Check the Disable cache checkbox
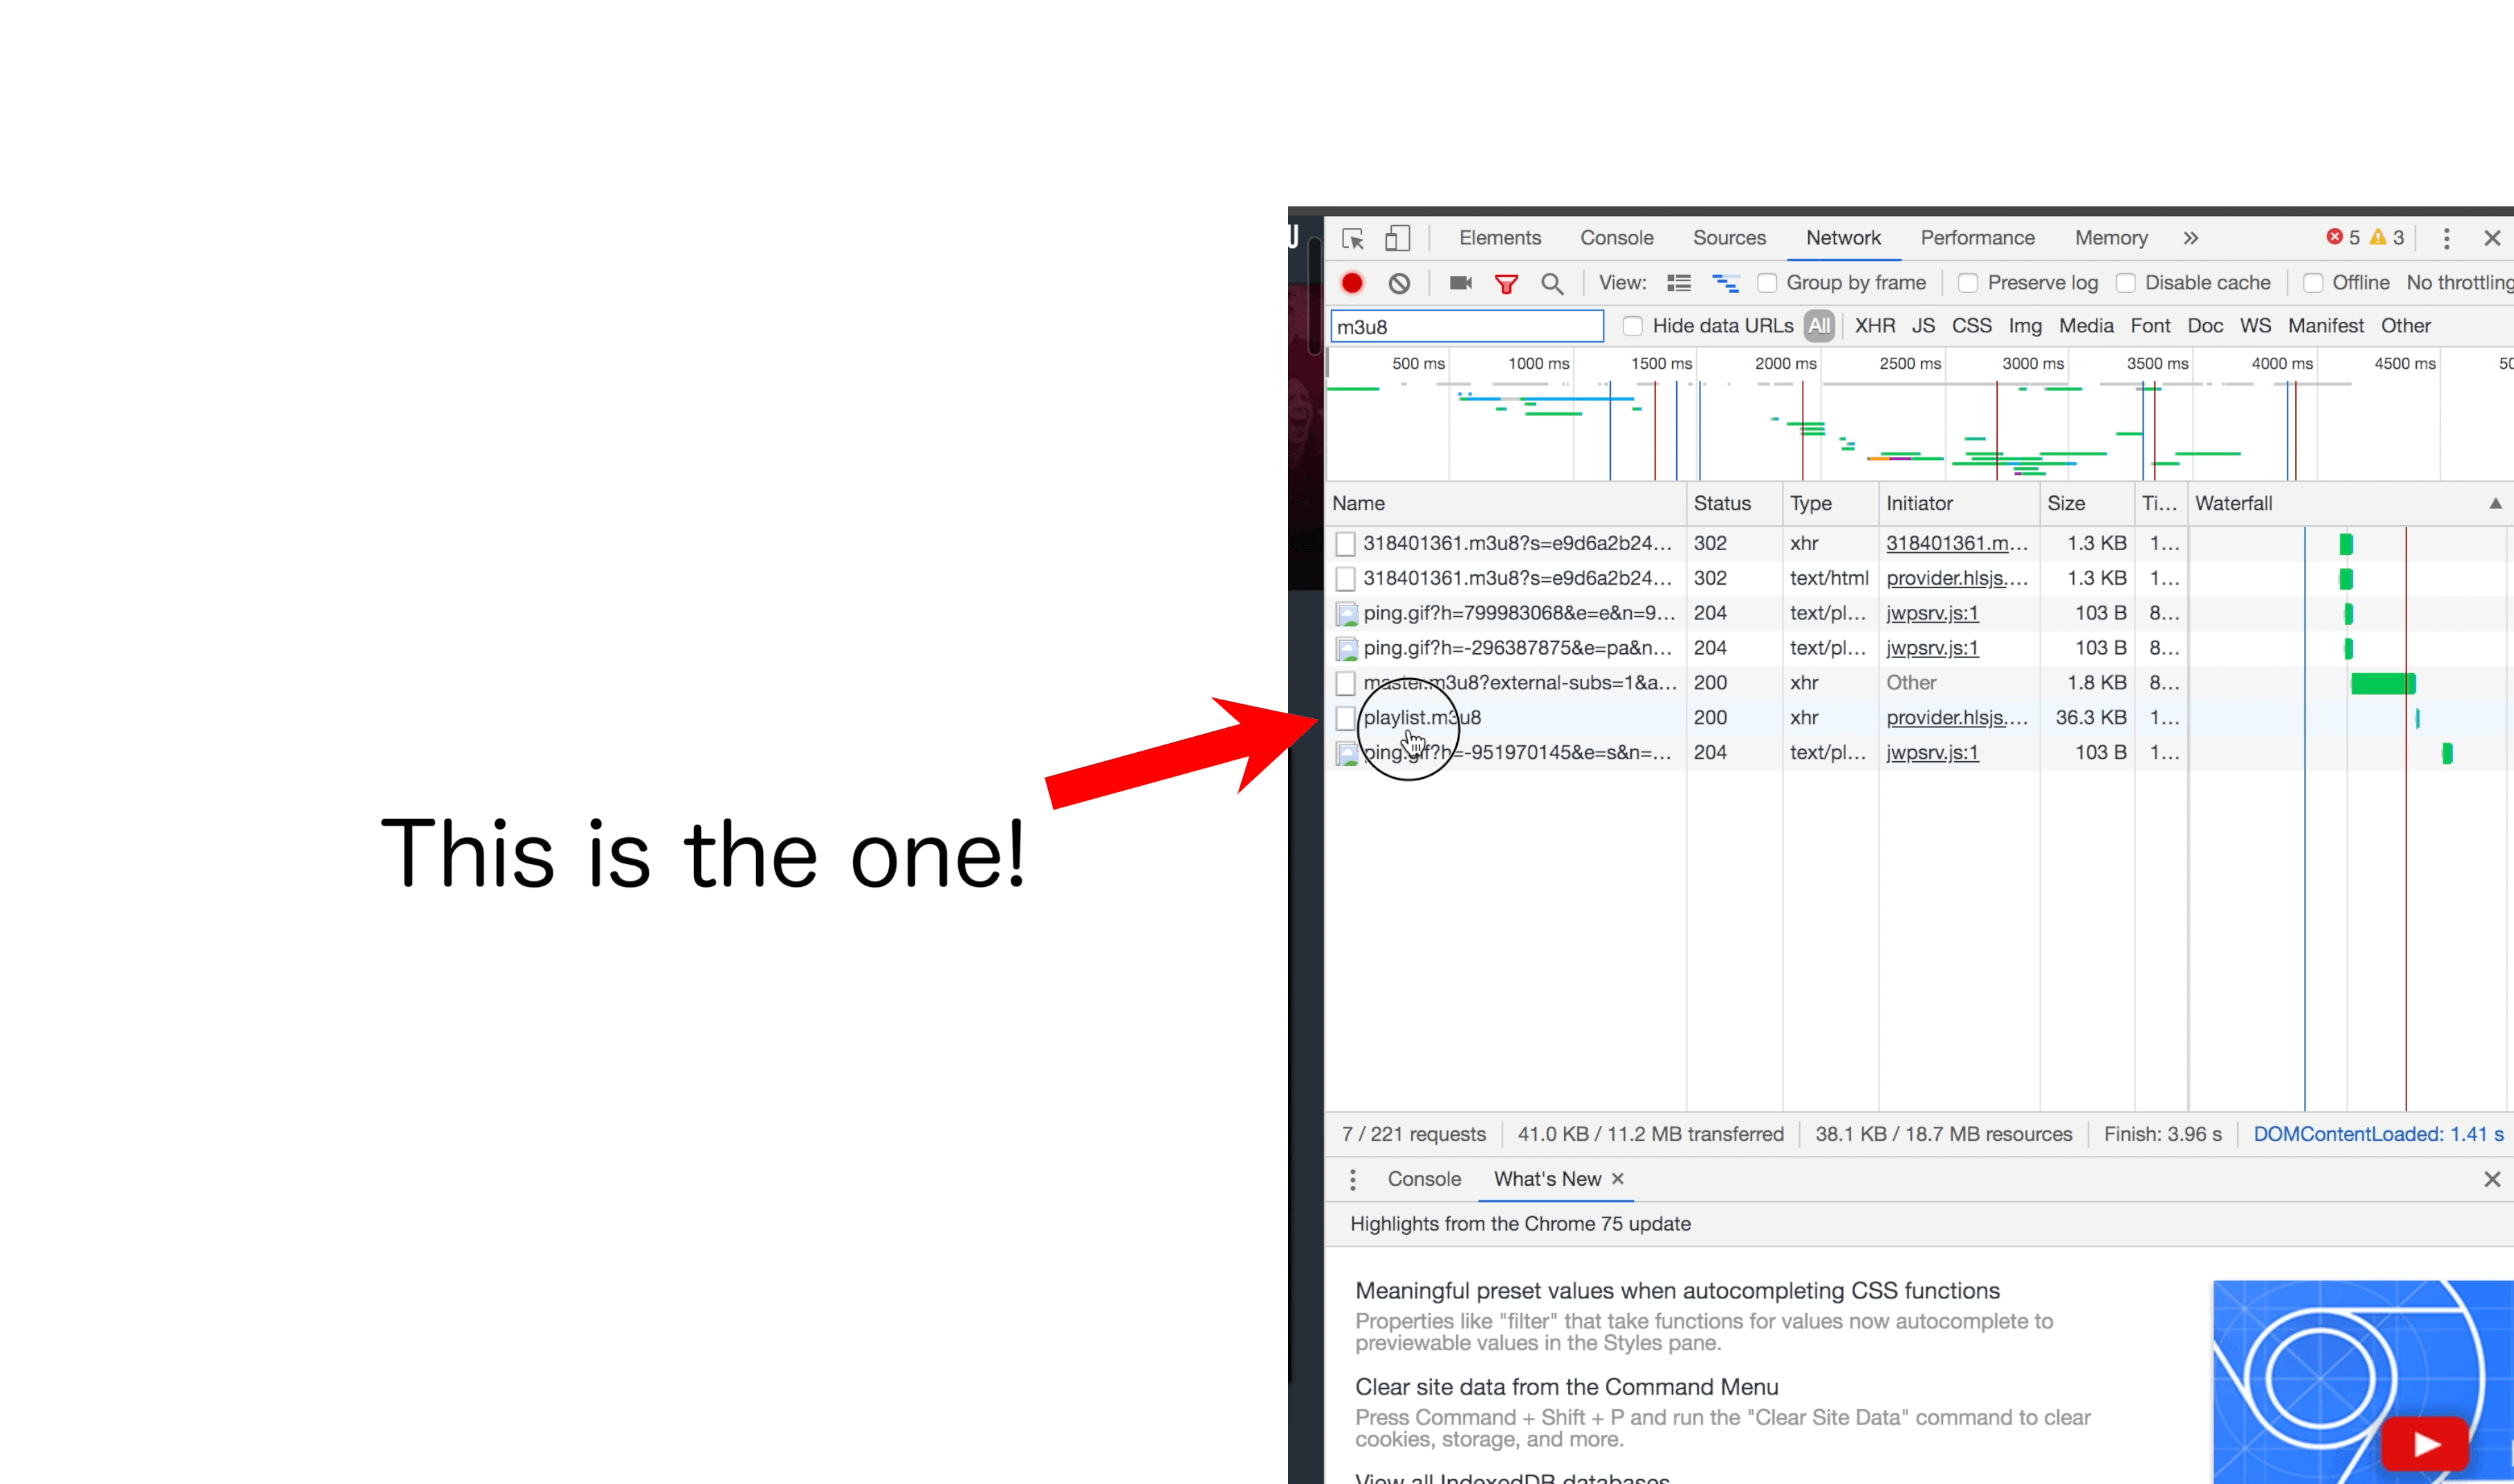Viewport: 2514px width, 1484px height. [2126, 283]
